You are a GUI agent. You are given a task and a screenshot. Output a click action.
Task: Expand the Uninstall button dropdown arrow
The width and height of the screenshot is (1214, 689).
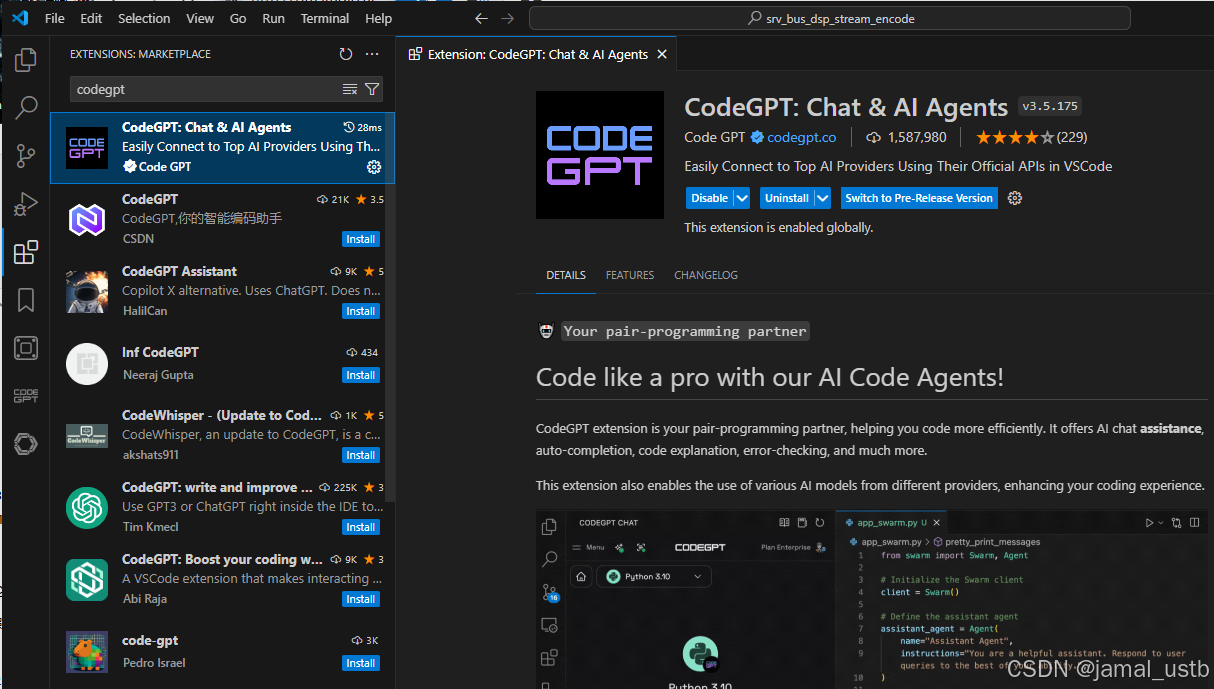(x=822, y=198)
